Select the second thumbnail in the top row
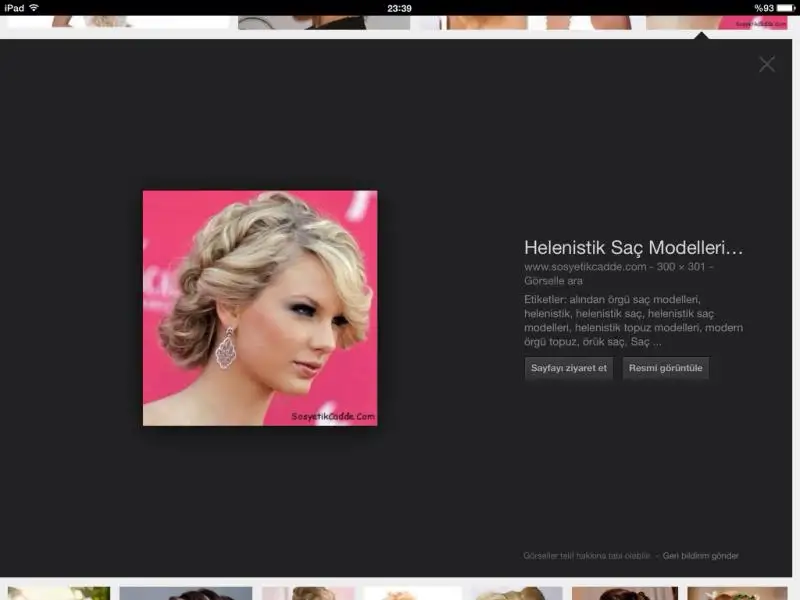The width and height of the screenshot is (800, 600). click(320, 22)
